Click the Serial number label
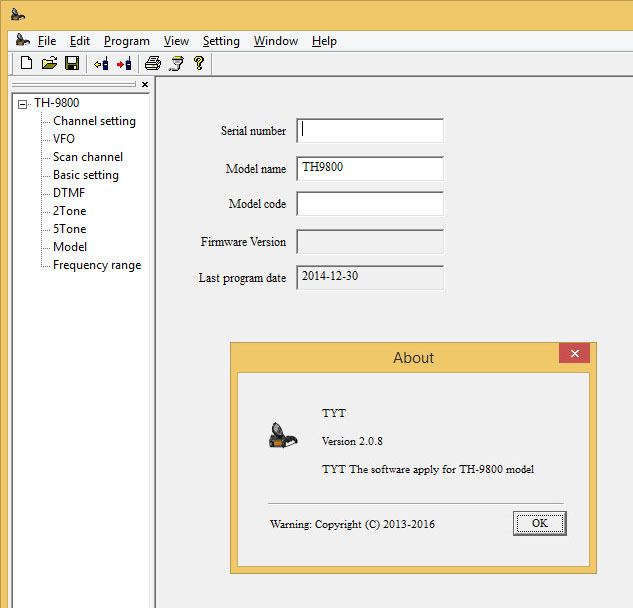 coord(253,131)
